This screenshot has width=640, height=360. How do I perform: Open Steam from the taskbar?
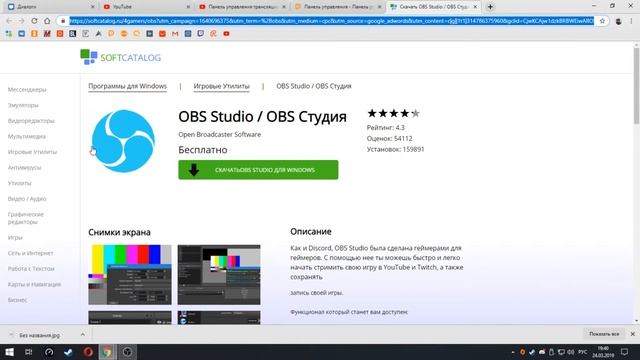(x=68, y=352)
